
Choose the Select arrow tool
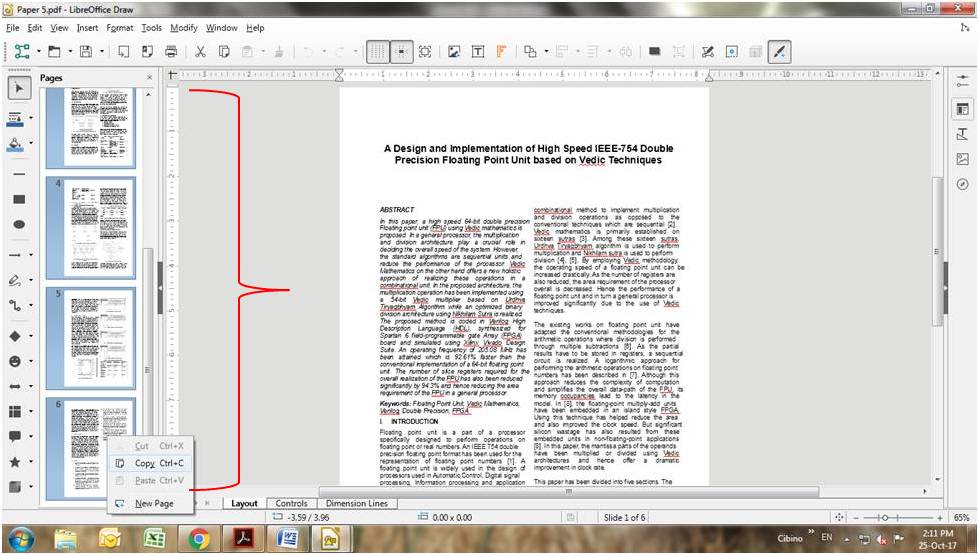click(x=19, y=88)
